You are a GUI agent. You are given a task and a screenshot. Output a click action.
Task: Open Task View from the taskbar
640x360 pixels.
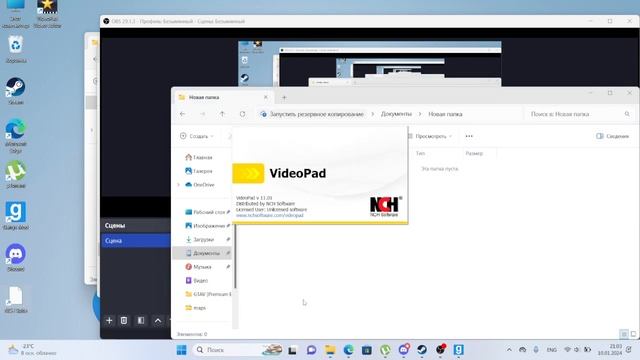pos(292,350)
